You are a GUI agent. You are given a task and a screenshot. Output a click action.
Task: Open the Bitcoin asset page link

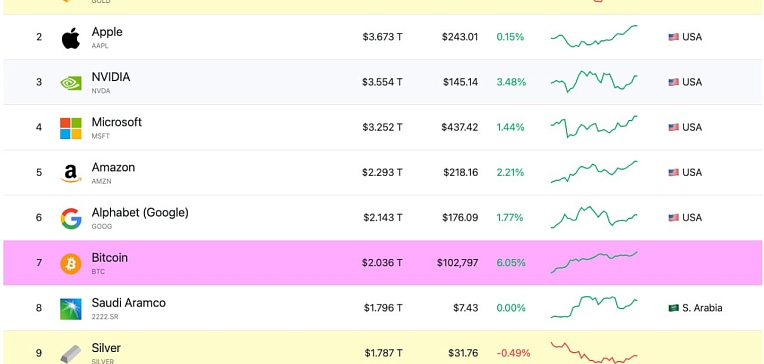point(110,257)
